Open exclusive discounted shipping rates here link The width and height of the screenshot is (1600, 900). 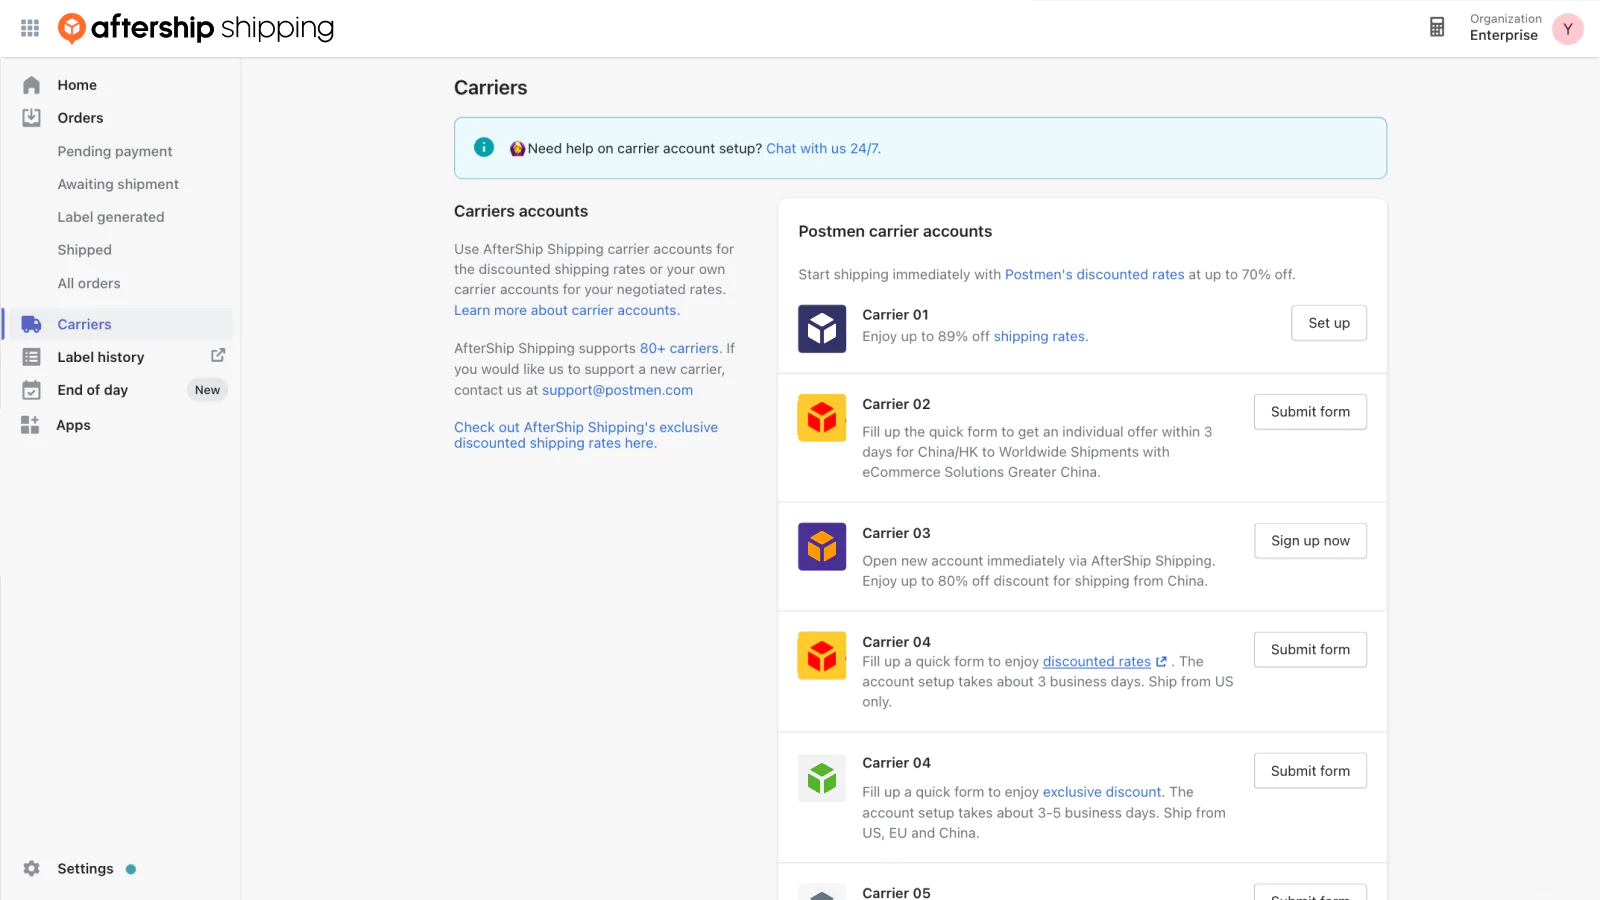coord(586,435)
